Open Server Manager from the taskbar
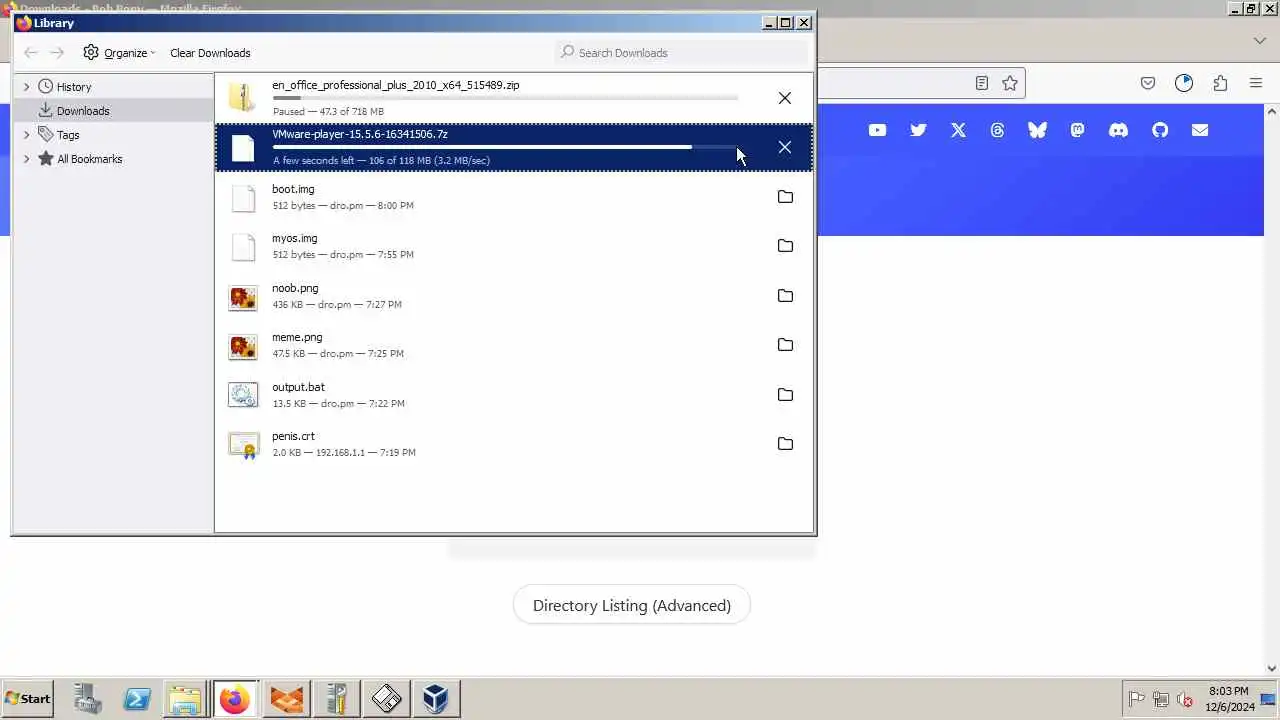Screen dimensions: 1280x720 pyautogui.click(x=88, y=699)
